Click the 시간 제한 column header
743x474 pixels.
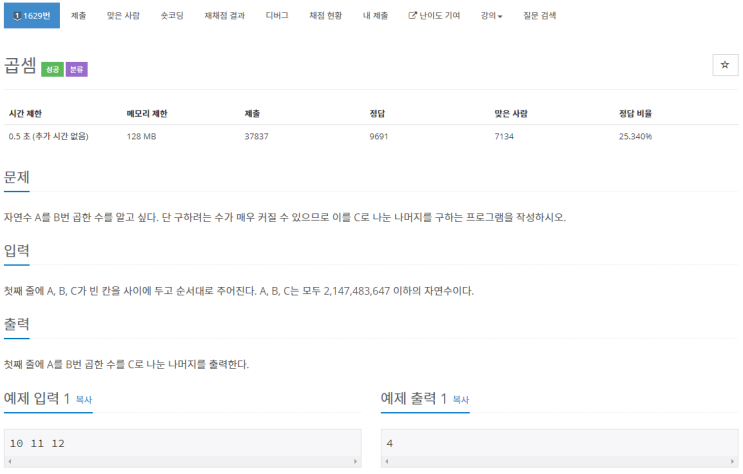tap(25, 113)
